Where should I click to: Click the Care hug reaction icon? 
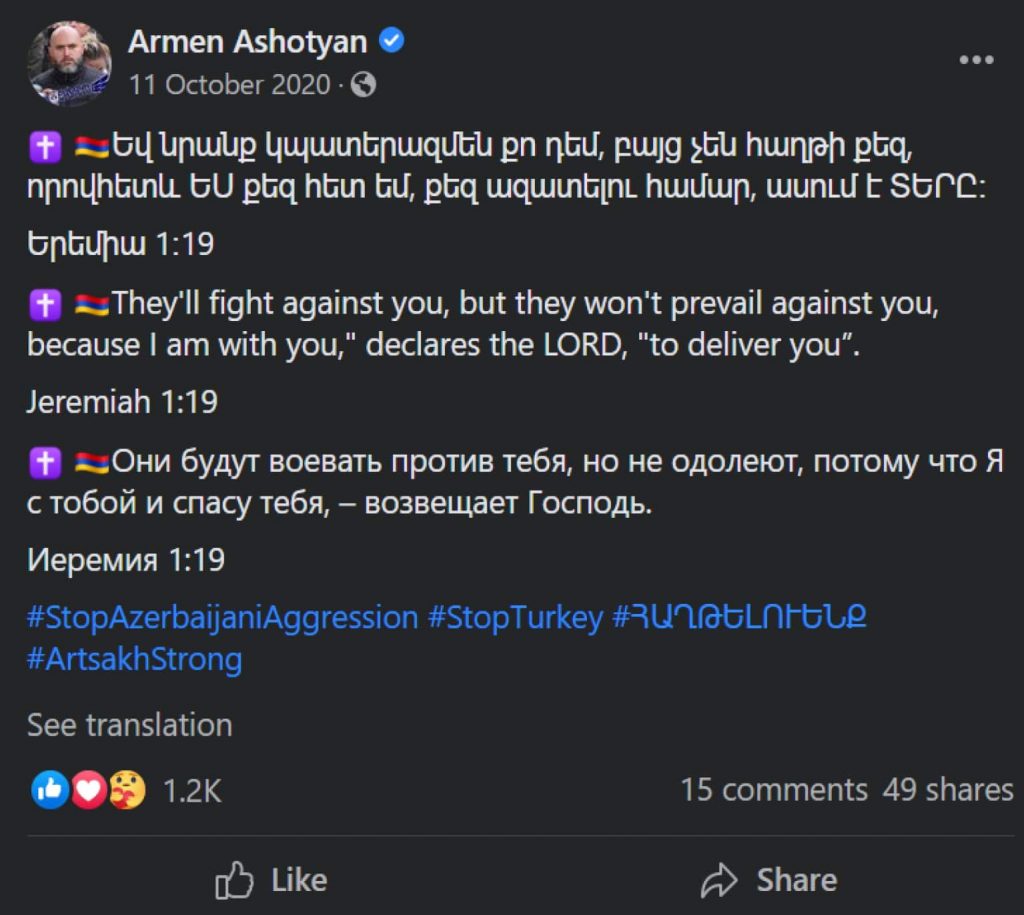point(127,791)
